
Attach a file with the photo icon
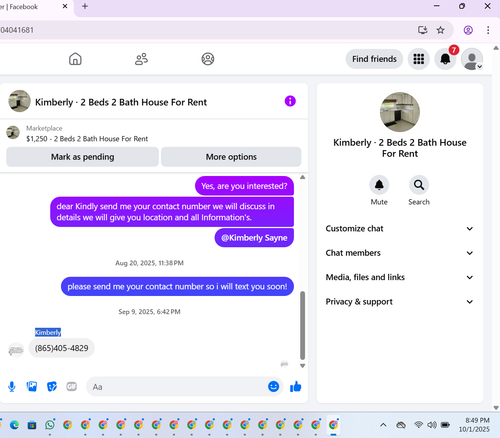point(32,386)
